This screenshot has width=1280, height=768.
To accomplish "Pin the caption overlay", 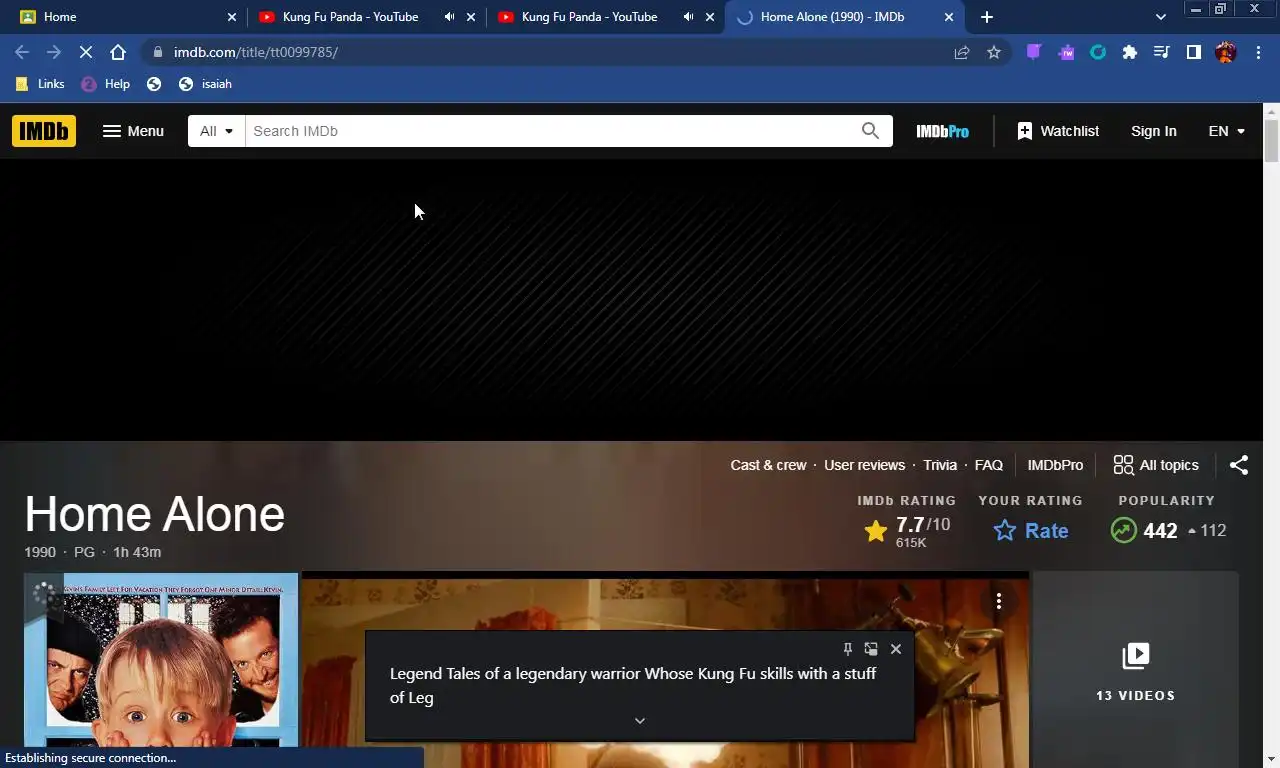I will pyautogui.click(x=848, y=649).
